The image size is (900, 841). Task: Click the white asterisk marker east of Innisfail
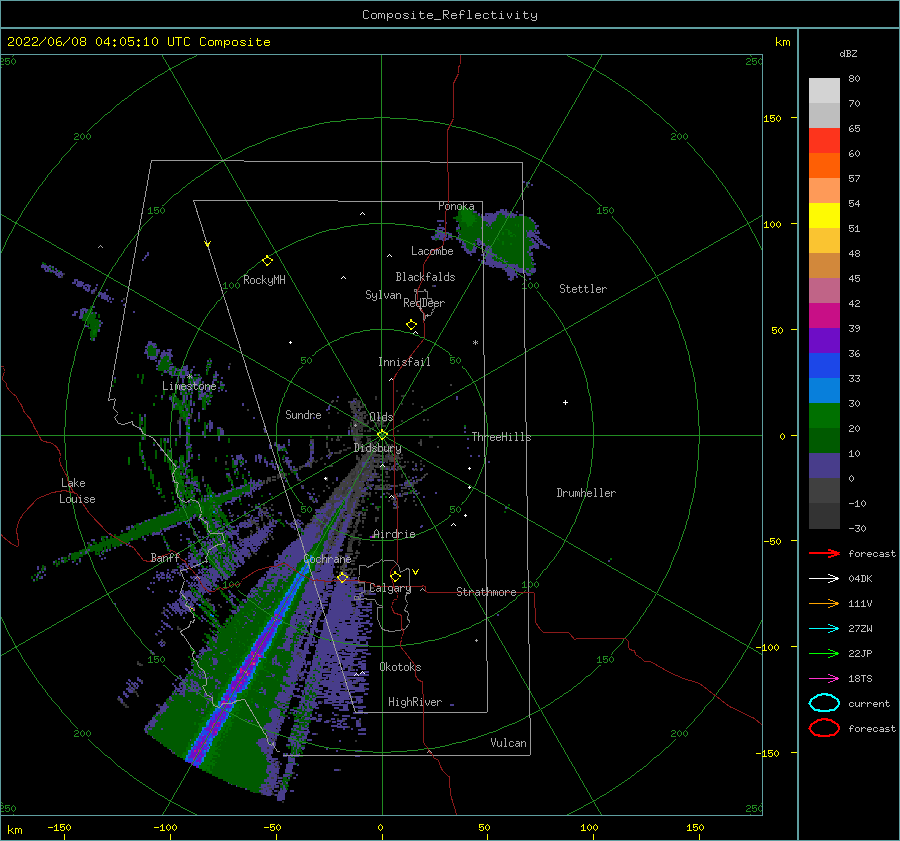coord(475,343)
